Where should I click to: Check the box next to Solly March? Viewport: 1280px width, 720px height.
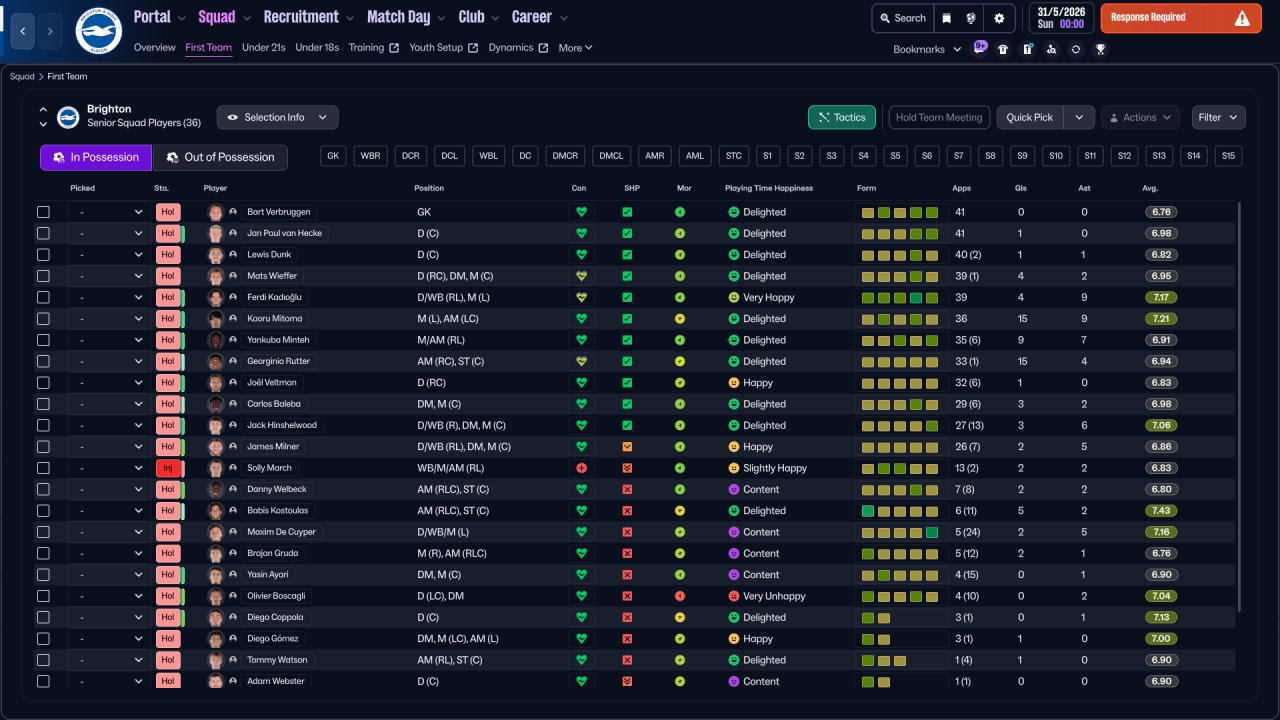43,468
